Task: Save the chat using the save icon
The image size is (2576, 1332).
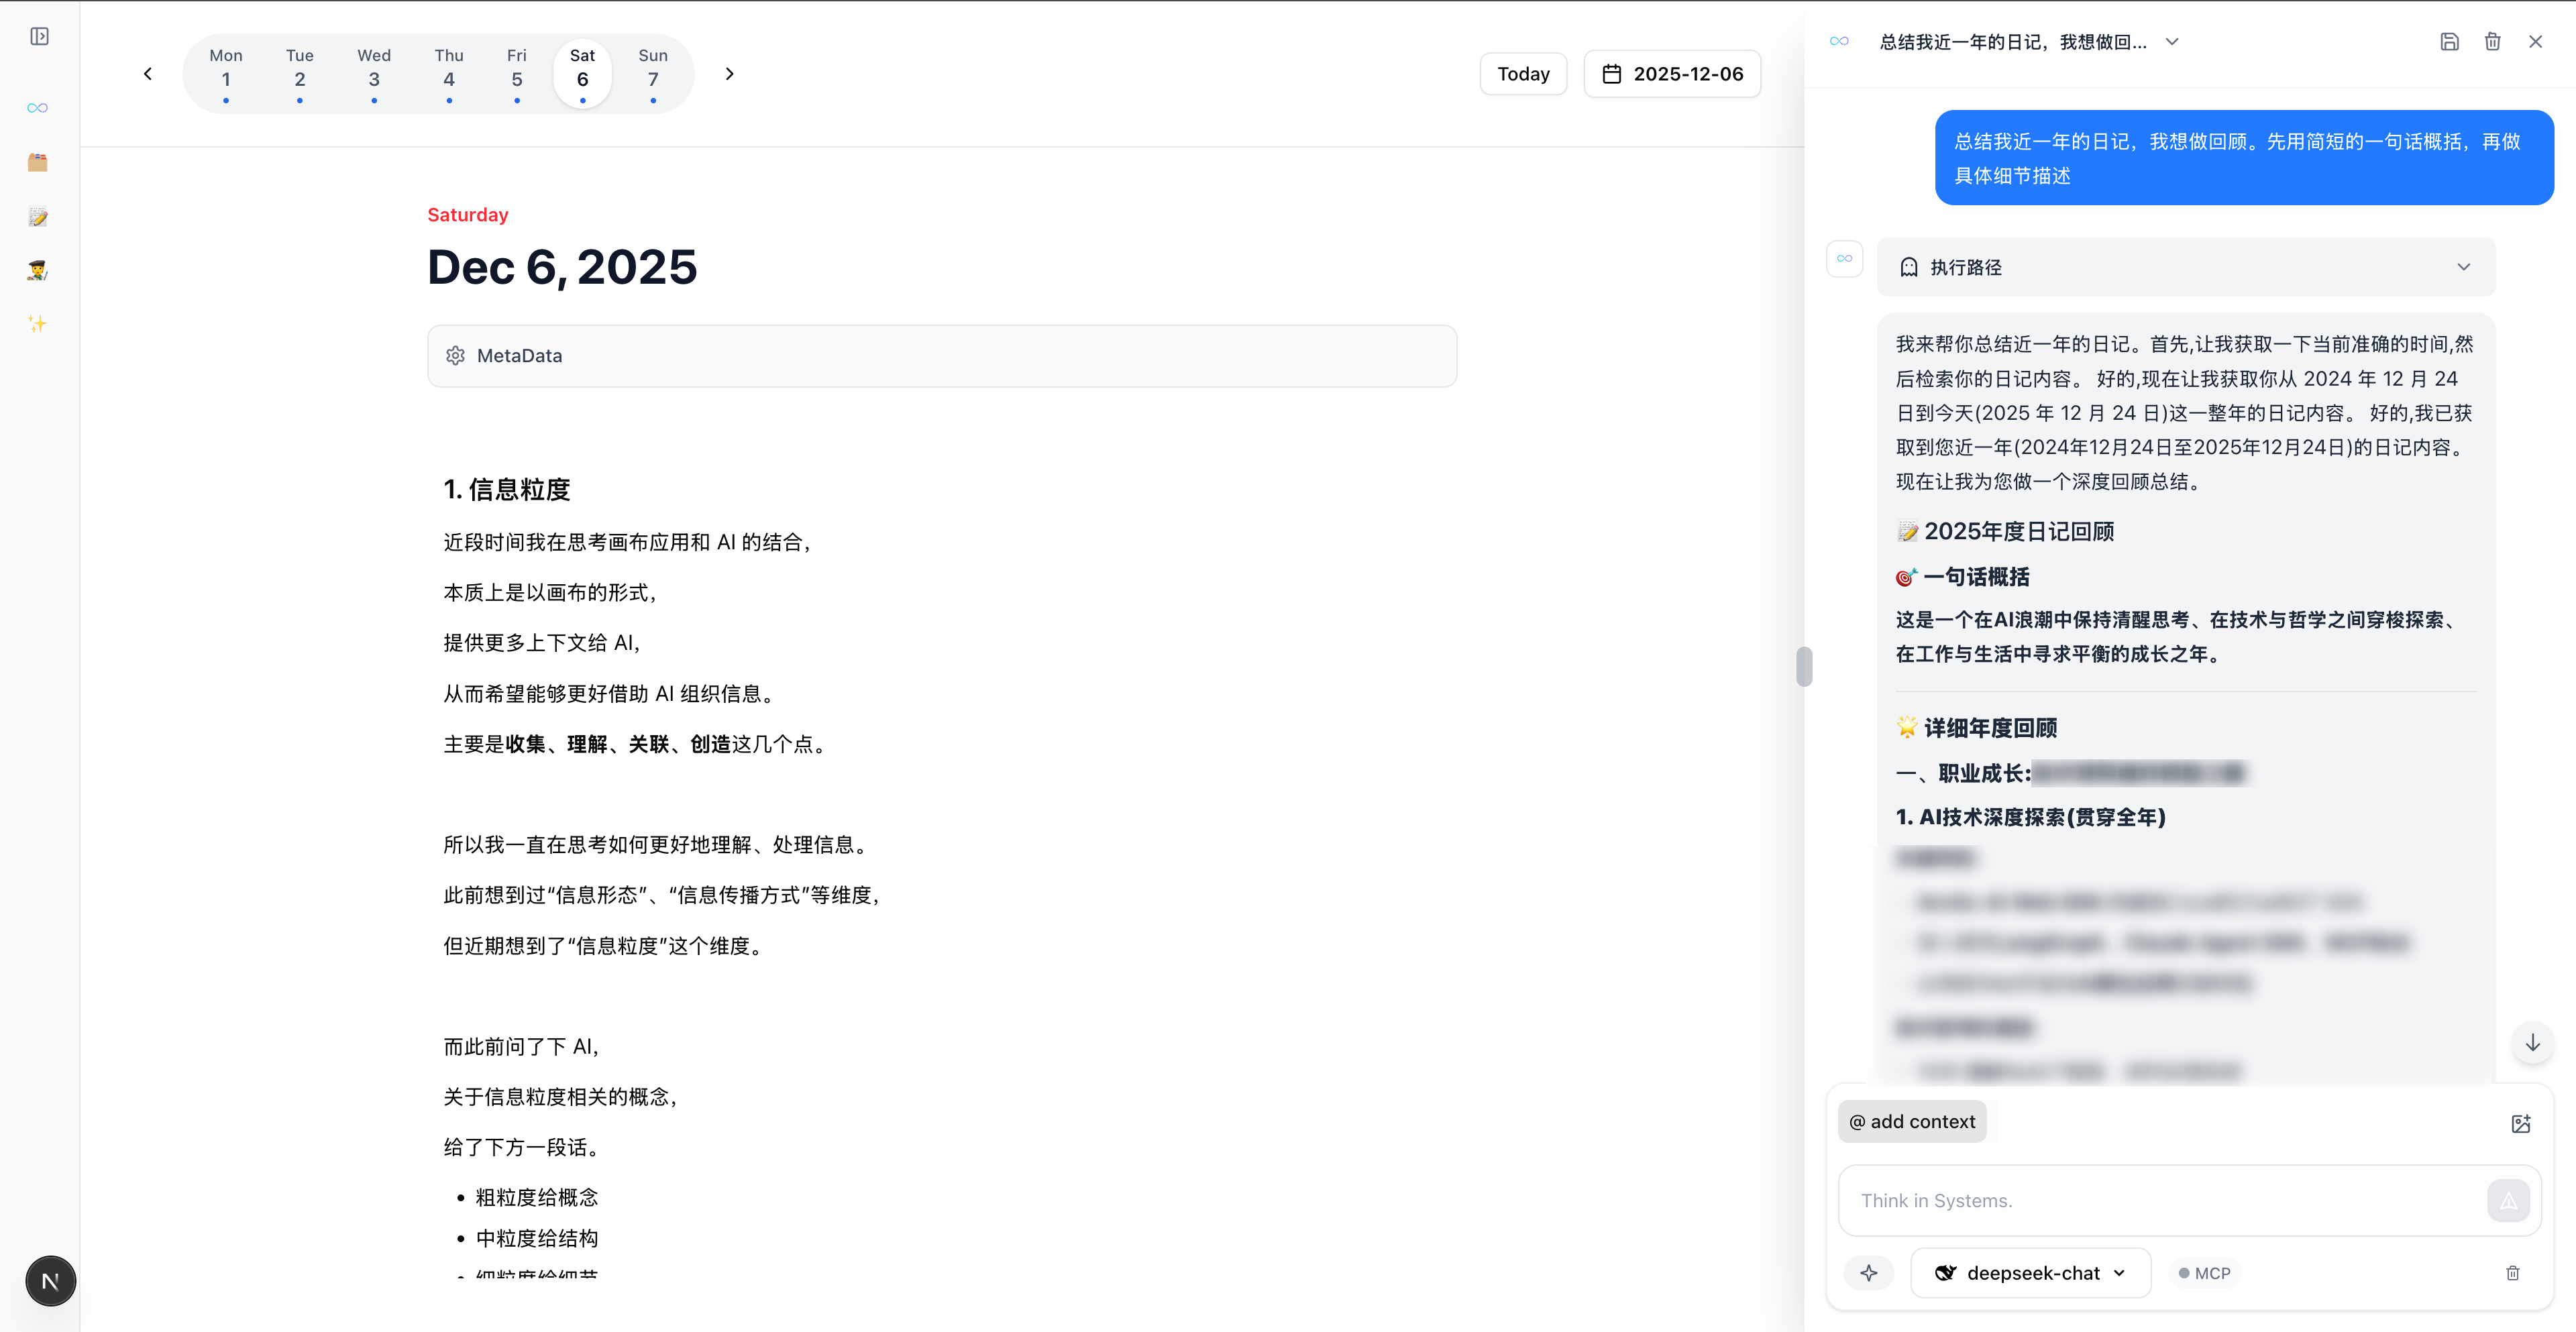Action: (2449, 42)
